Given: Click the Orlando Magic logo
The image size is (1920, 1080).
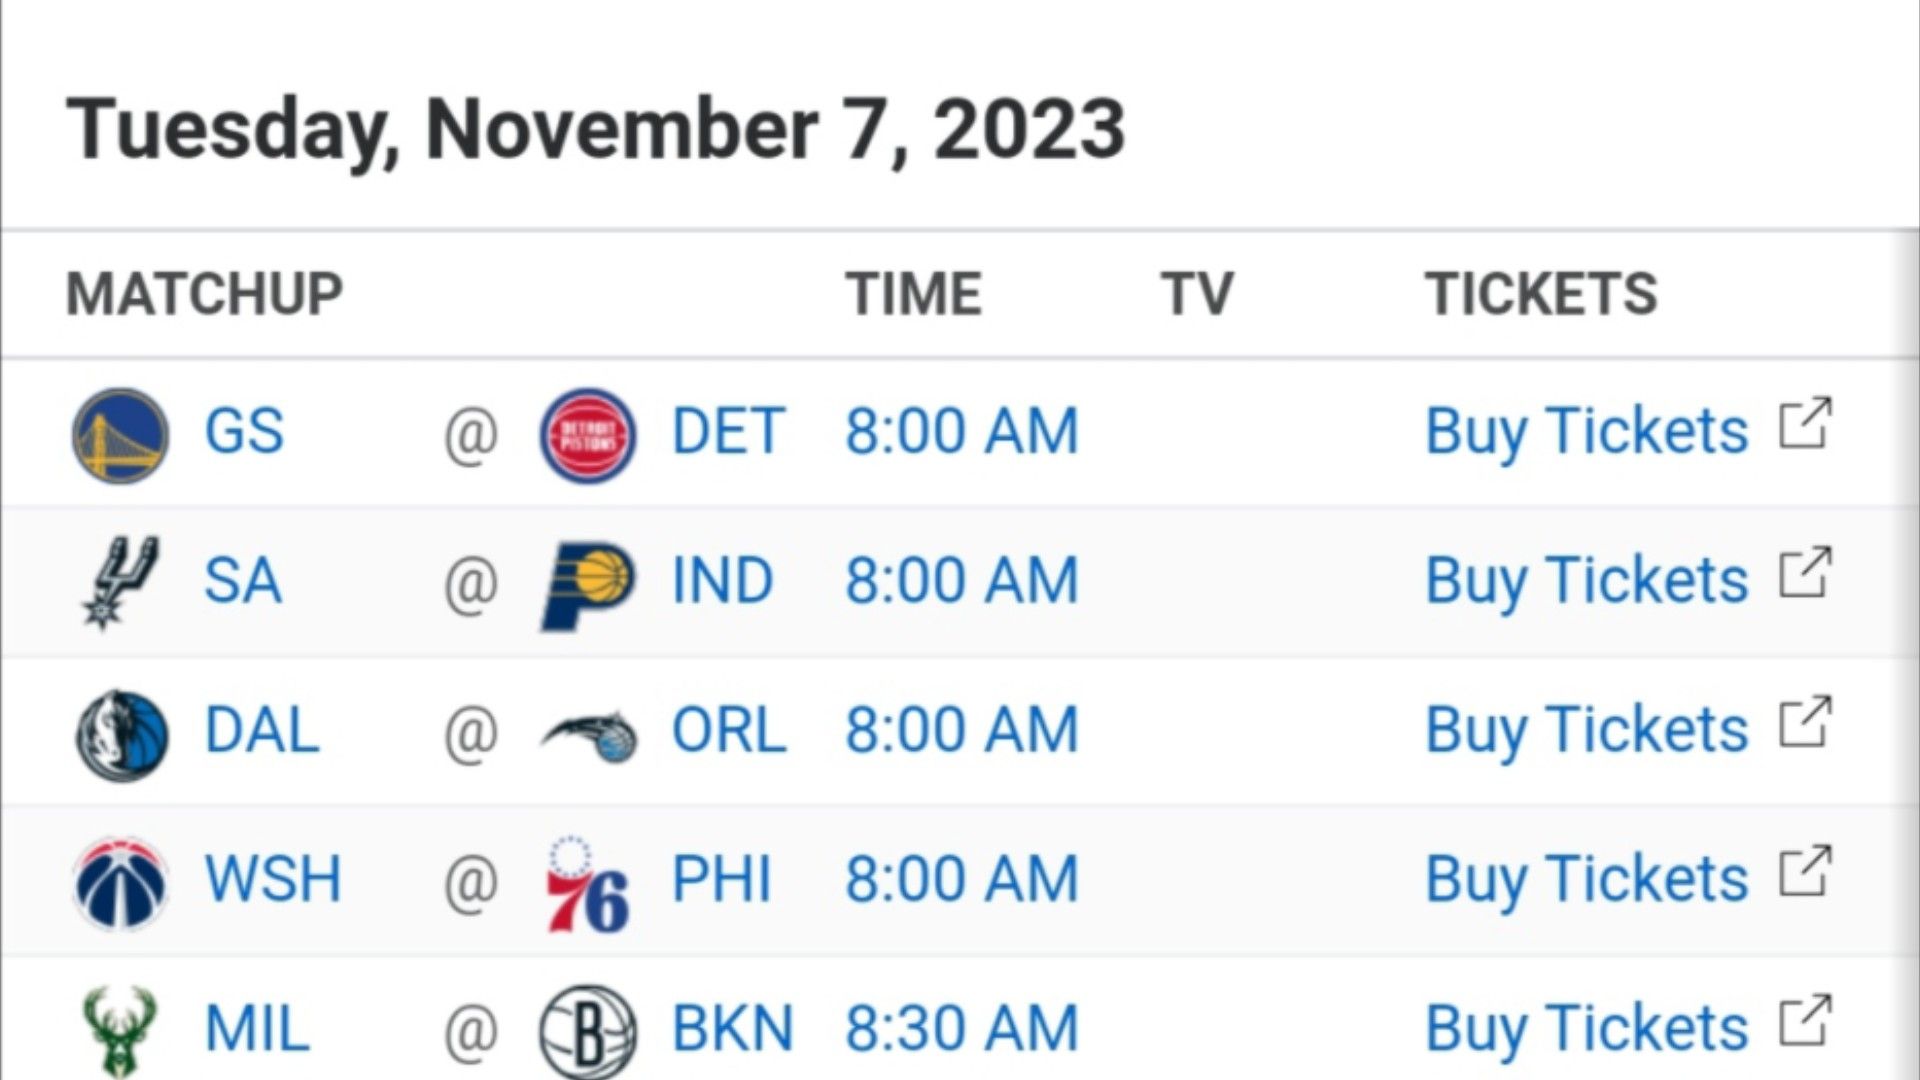Looking at the screenshot, I should pos(589,736).
